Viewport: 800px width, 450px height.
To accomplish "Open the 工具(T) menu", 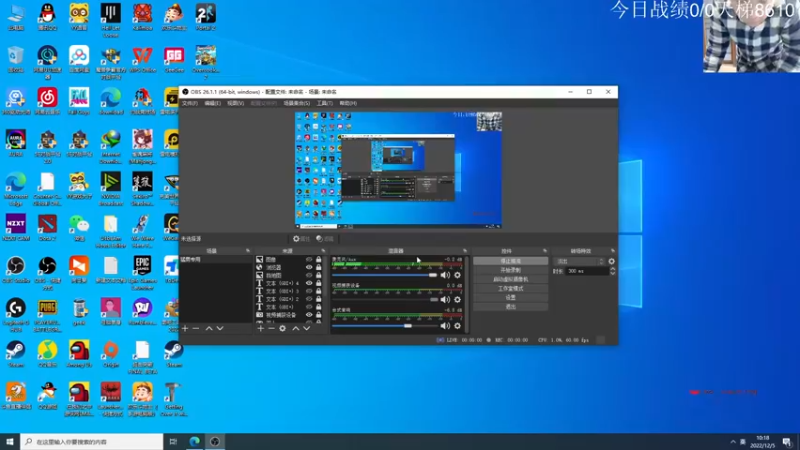I will point(324,103).
